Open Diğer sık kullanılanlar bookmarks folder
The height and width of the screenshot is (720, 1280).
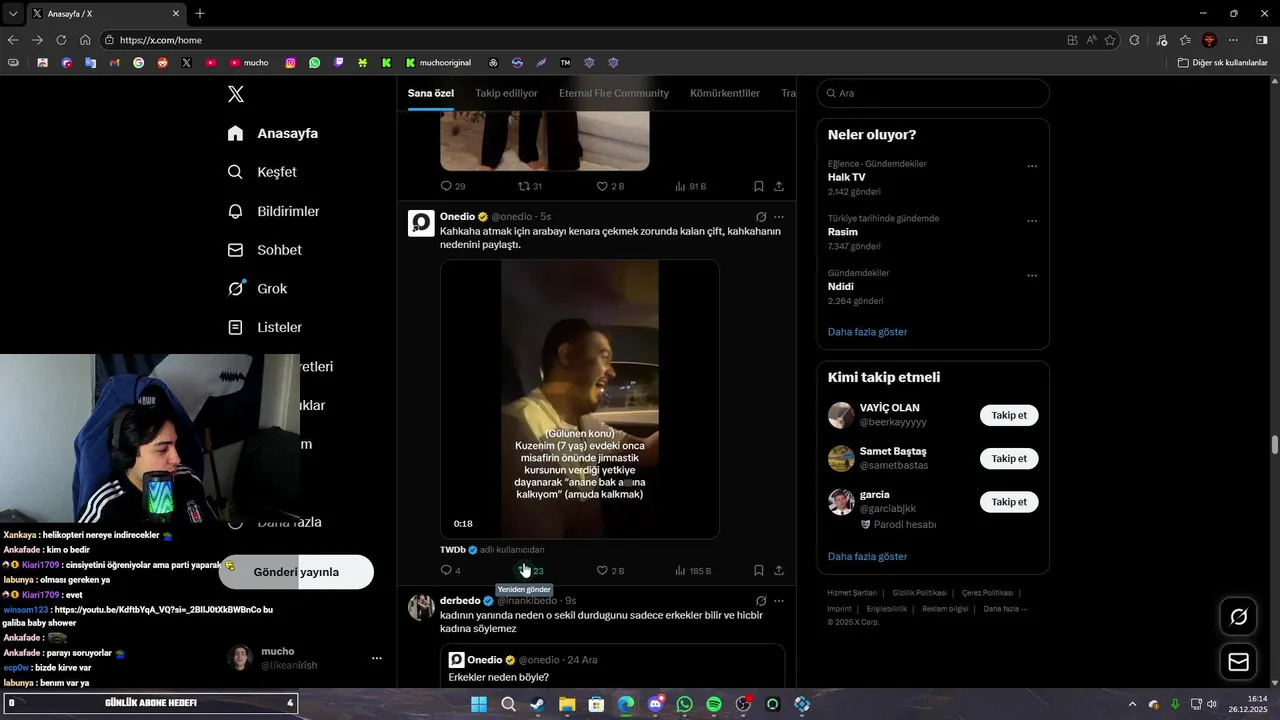pyautogui.click(x=1222, y=62)
